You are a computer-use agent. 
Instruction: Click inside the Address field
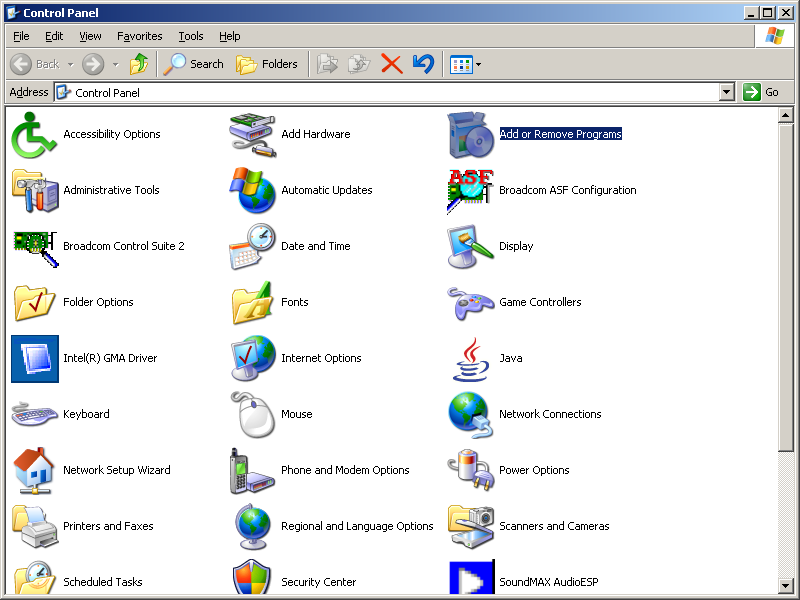(386, 92)
